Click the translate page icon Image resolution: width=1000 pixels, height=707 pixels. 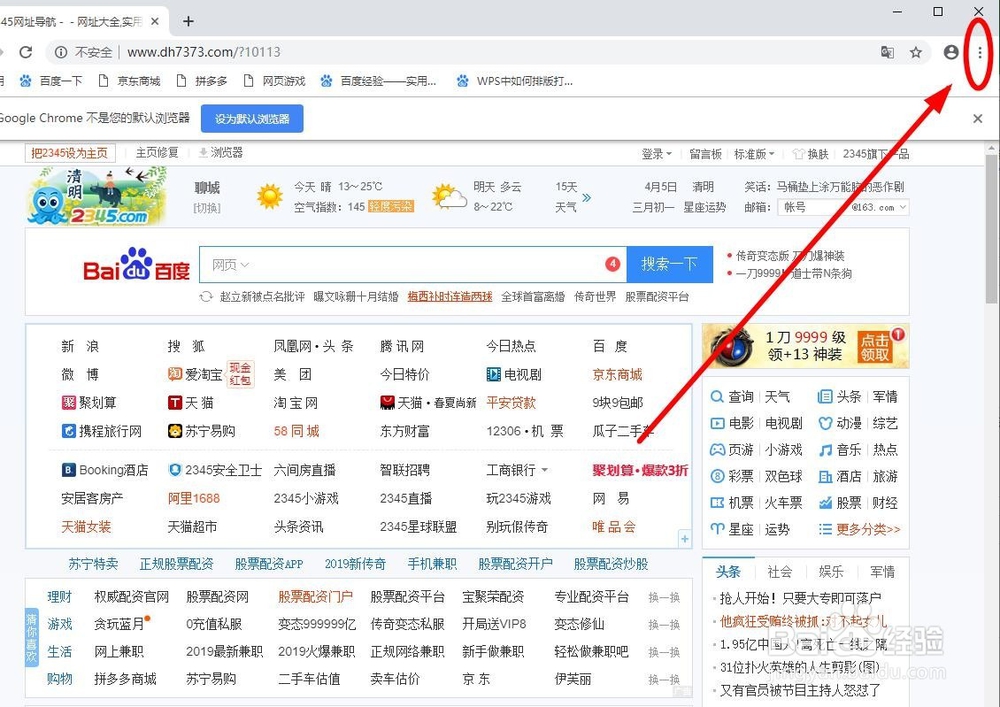click(x=887, y=52)
